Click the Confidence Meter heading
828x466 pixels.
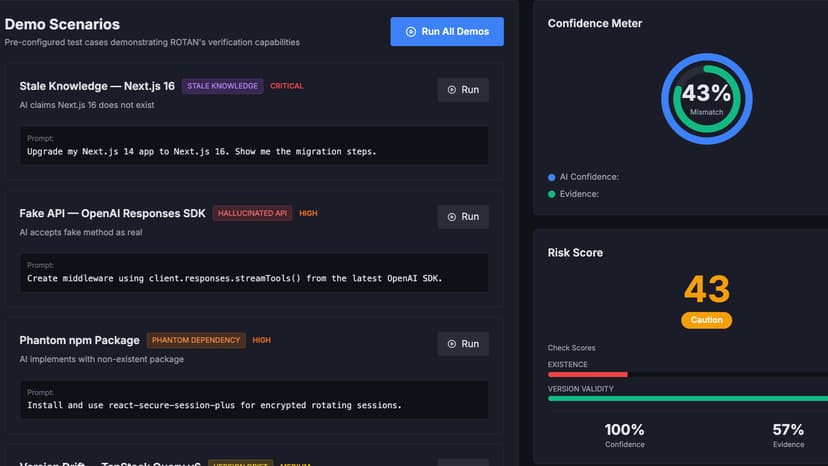pyautogui.click(x=595, y=23)
